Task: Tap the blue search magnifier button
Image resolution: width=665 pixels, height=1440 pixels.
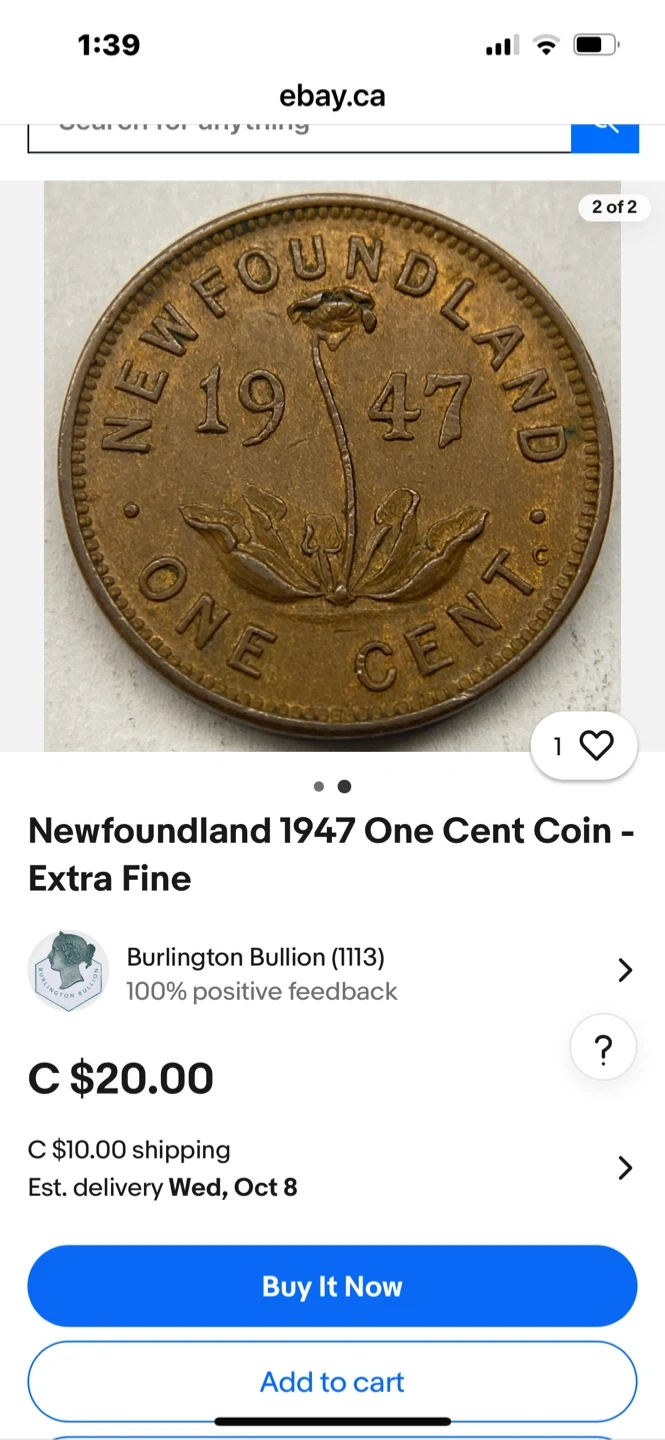Action: 605,138
